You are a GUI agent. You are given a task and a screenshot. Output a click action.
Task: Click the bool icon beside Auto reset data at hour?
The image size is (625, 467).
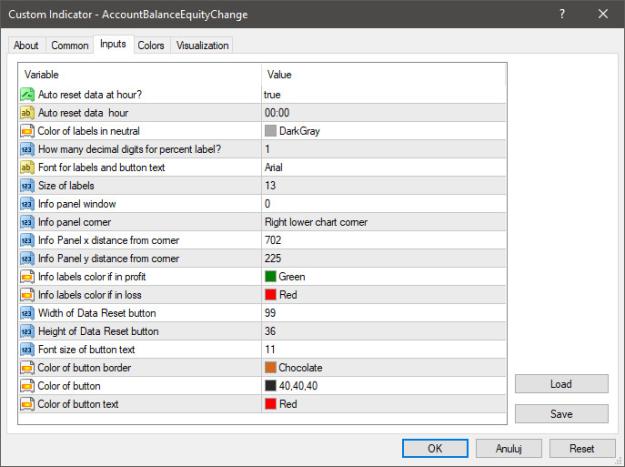pyautogui.click(x=27, y=94)
